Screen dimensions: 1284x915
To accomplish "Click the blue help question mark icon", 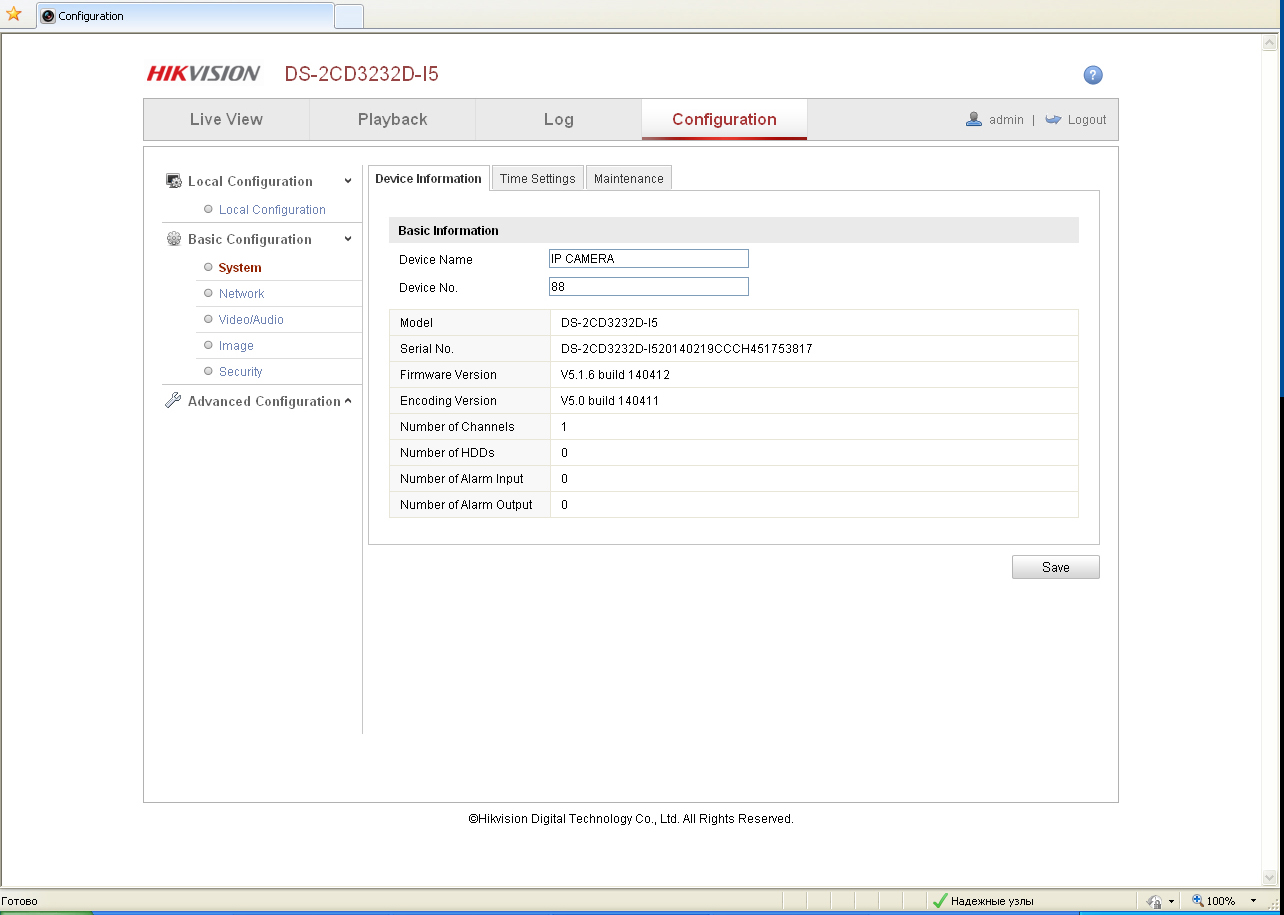I will click(1093, 75).
